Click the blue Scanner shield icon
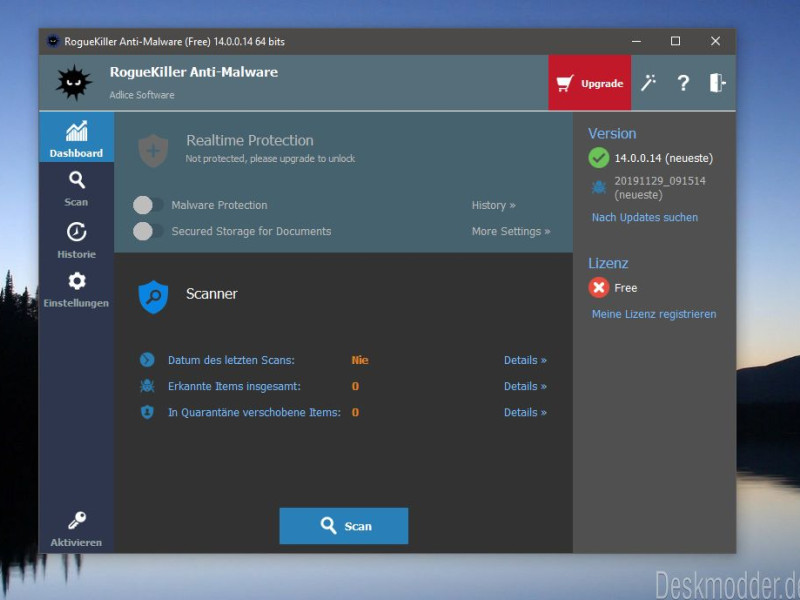800x600 pixels. coord(153,296)
